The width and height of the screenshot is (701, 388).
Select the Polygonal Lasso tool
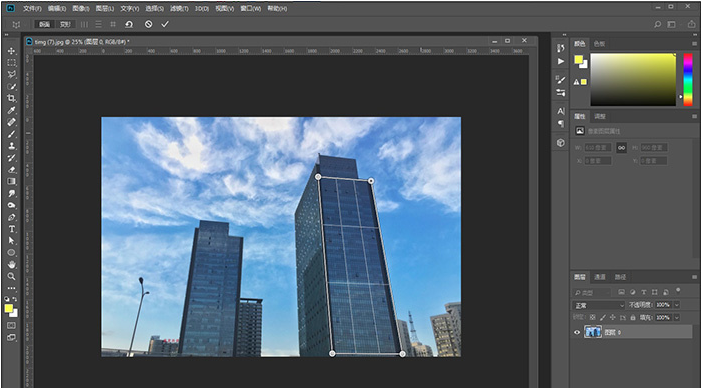coord(12,75)
